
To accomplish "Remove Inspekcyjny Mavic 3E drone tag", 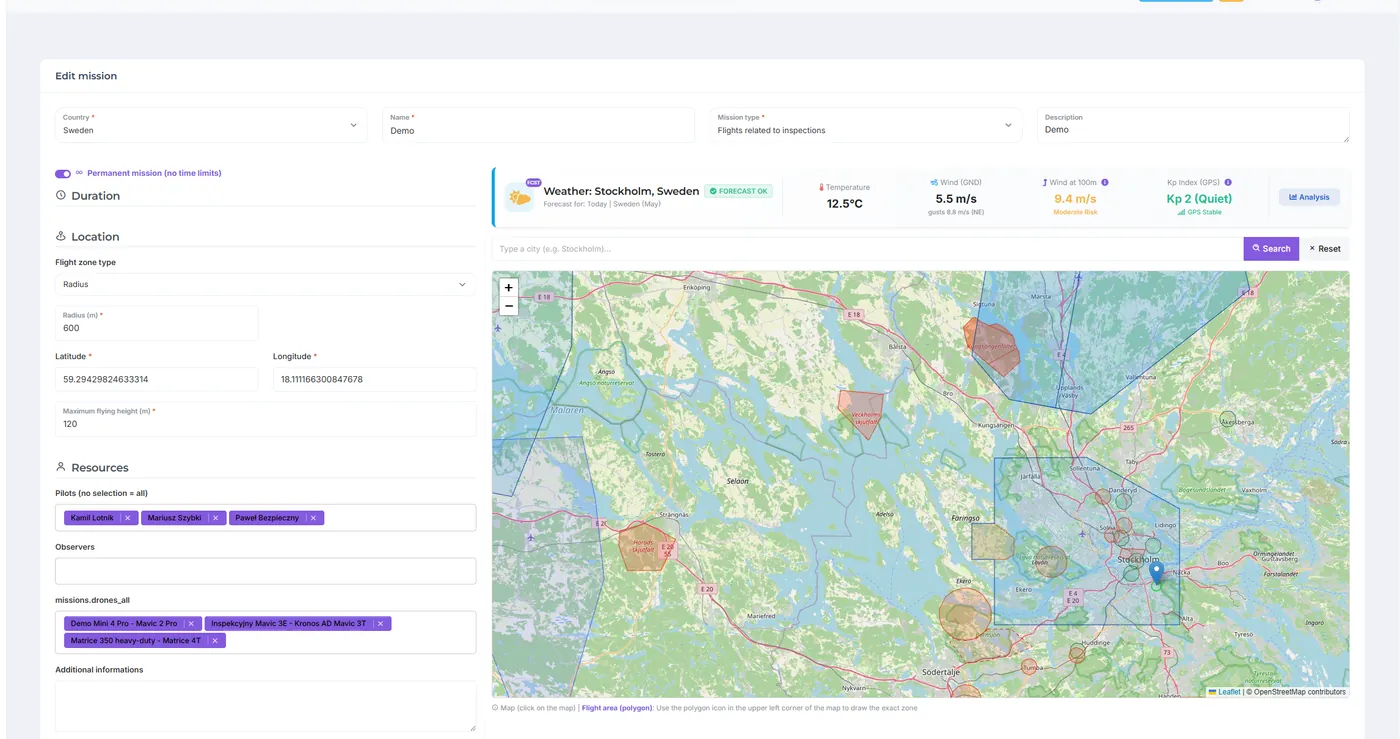I will point(380,623).
